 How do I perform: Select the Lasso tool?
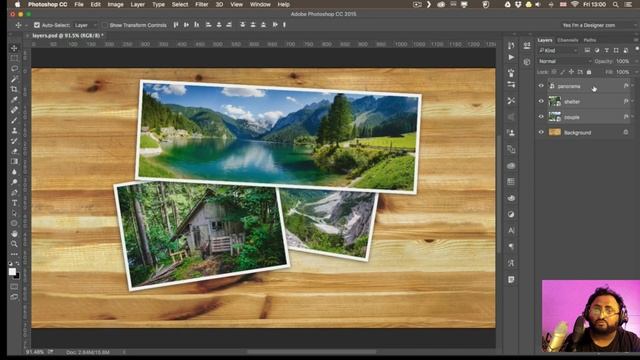pos(14,69)
